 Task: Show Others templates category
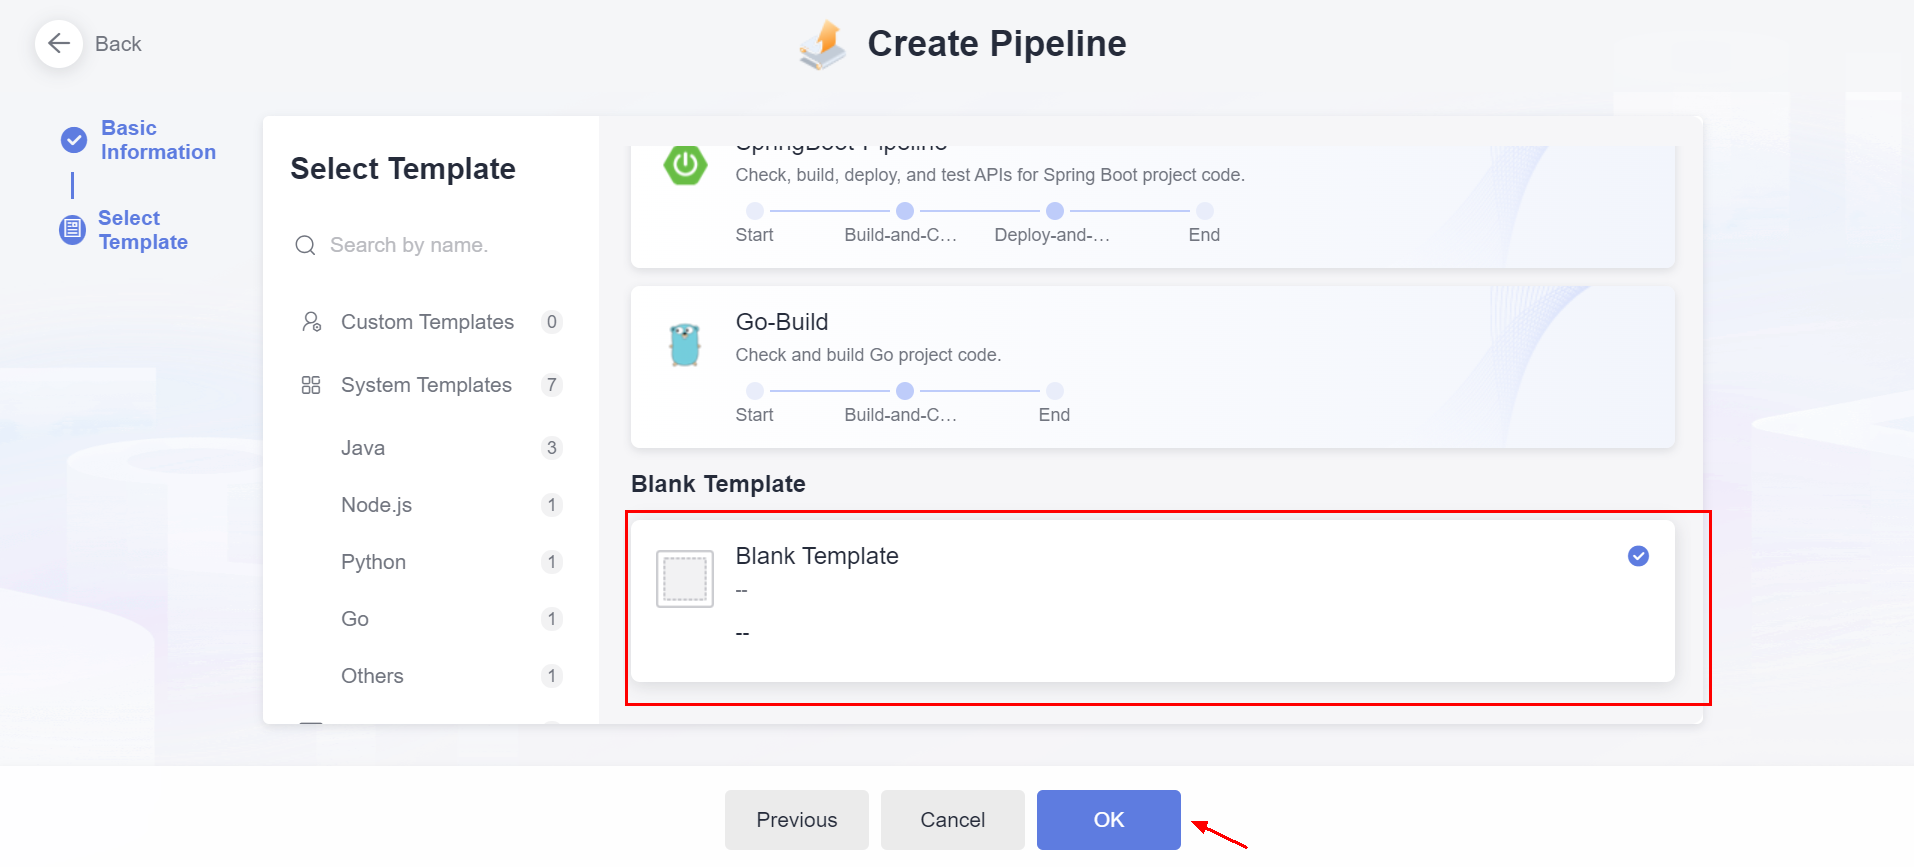click(372, 676)
